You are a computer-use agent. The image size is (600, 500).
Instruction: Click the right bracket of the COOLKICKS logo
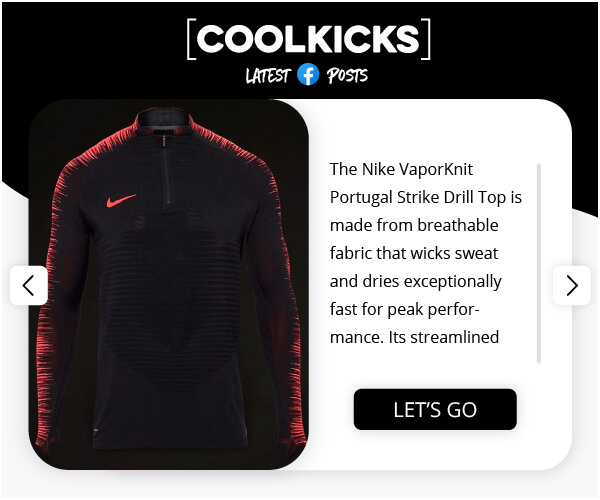(x=426, y=39)
